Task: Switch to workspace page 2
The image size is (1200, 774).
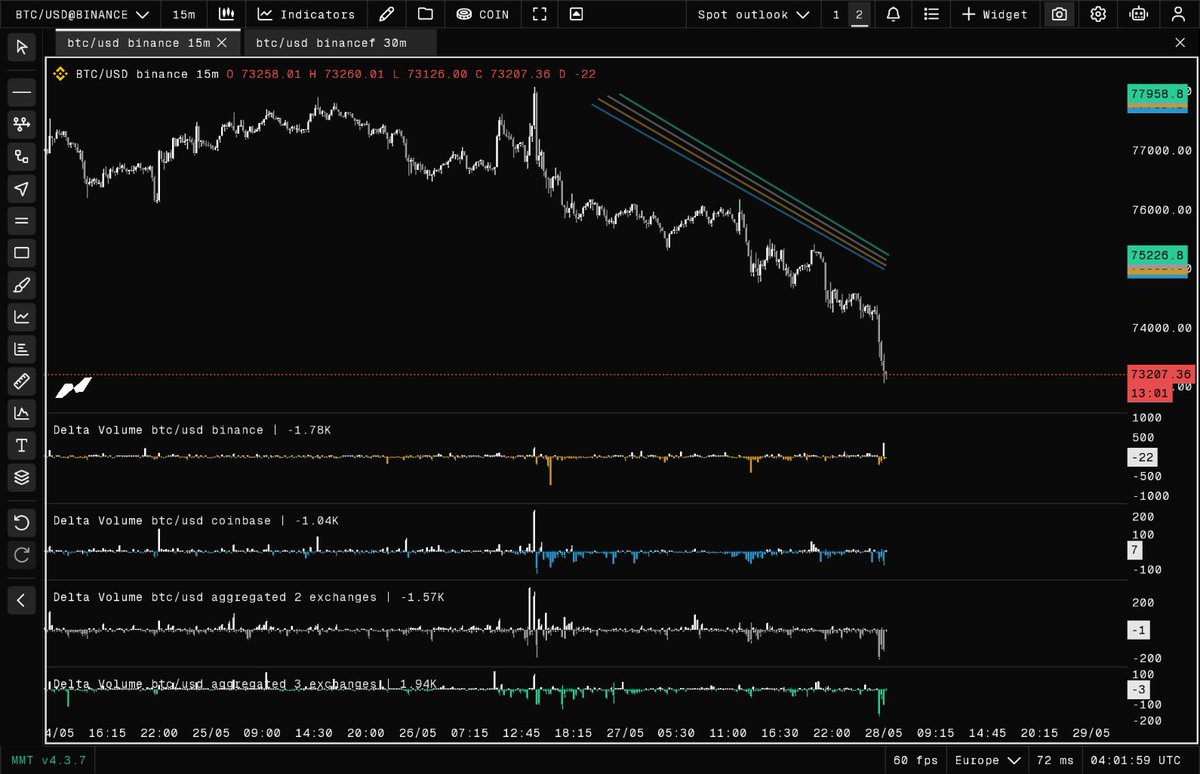Action: tap(859, 14)
